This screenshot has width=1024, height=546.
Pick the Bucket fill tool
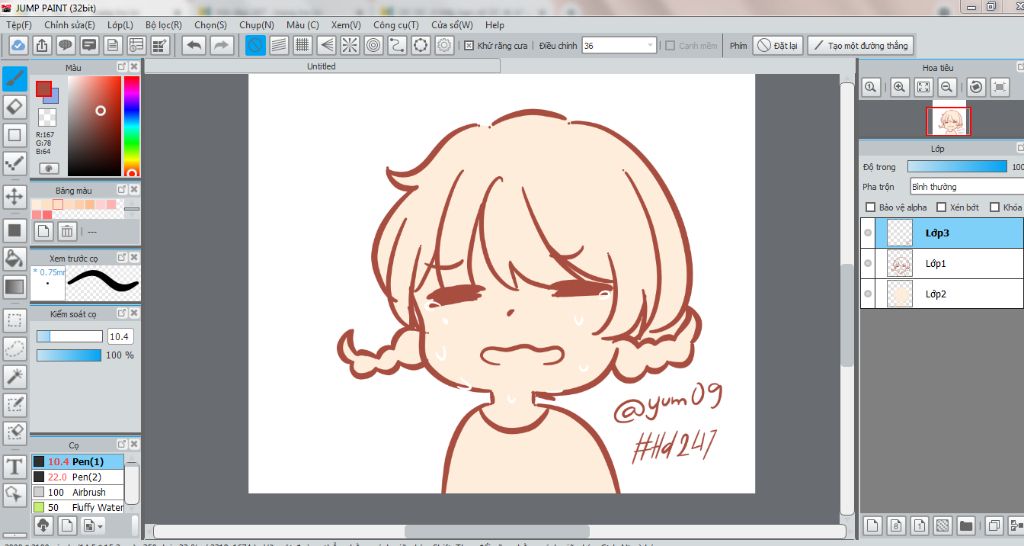point(14,258)
